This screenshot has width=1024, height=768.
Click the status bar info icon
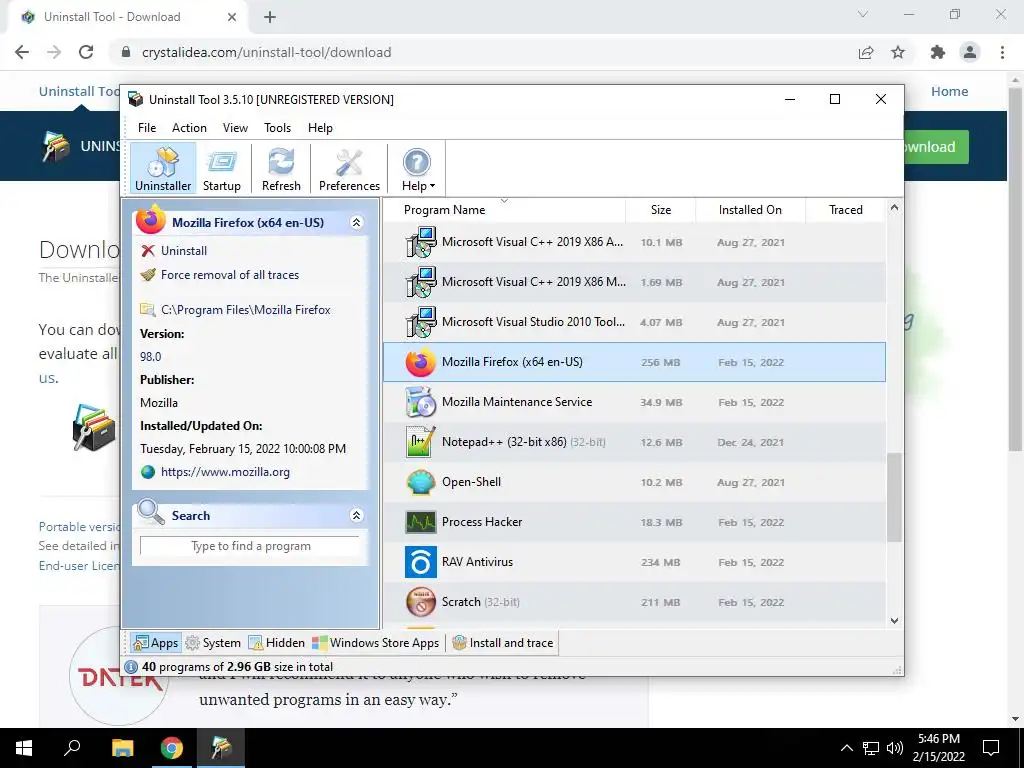coord(131,667)
